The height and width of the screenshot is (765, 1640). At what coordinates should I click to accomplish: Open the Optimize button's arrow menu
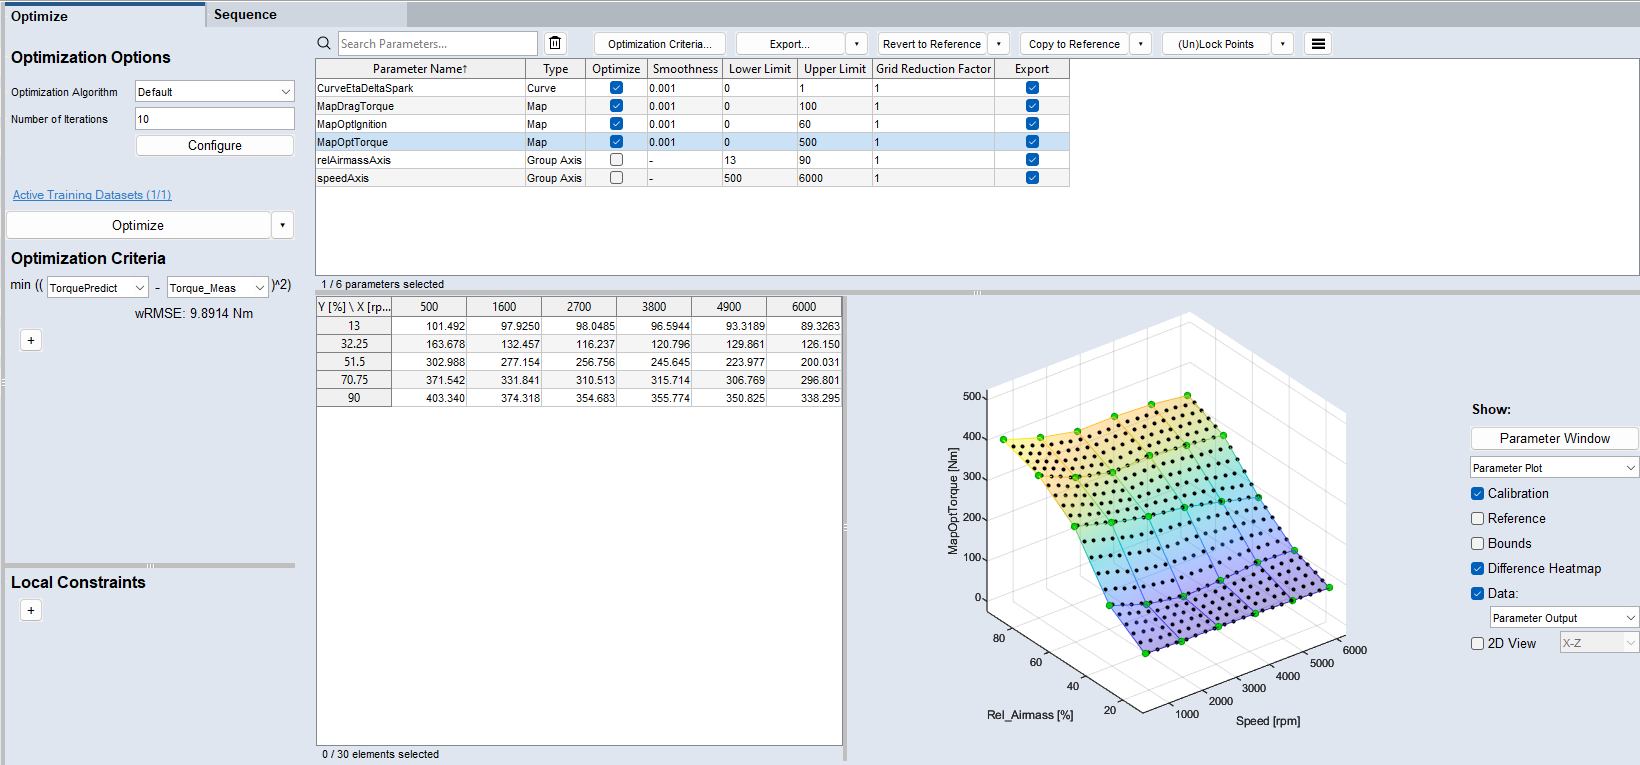click(282, 225)
